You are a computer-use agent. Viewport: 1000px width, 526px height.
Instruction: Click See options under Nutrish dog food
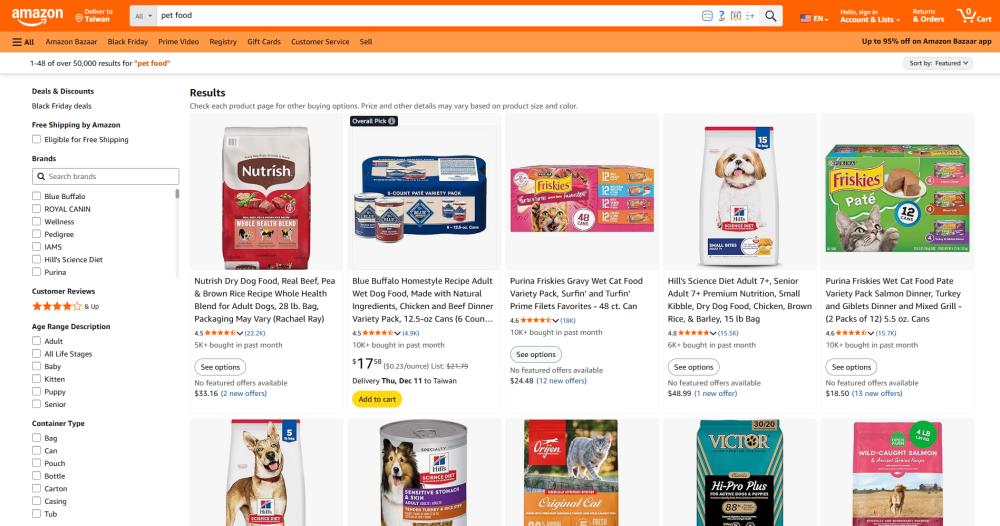point(220,367)
